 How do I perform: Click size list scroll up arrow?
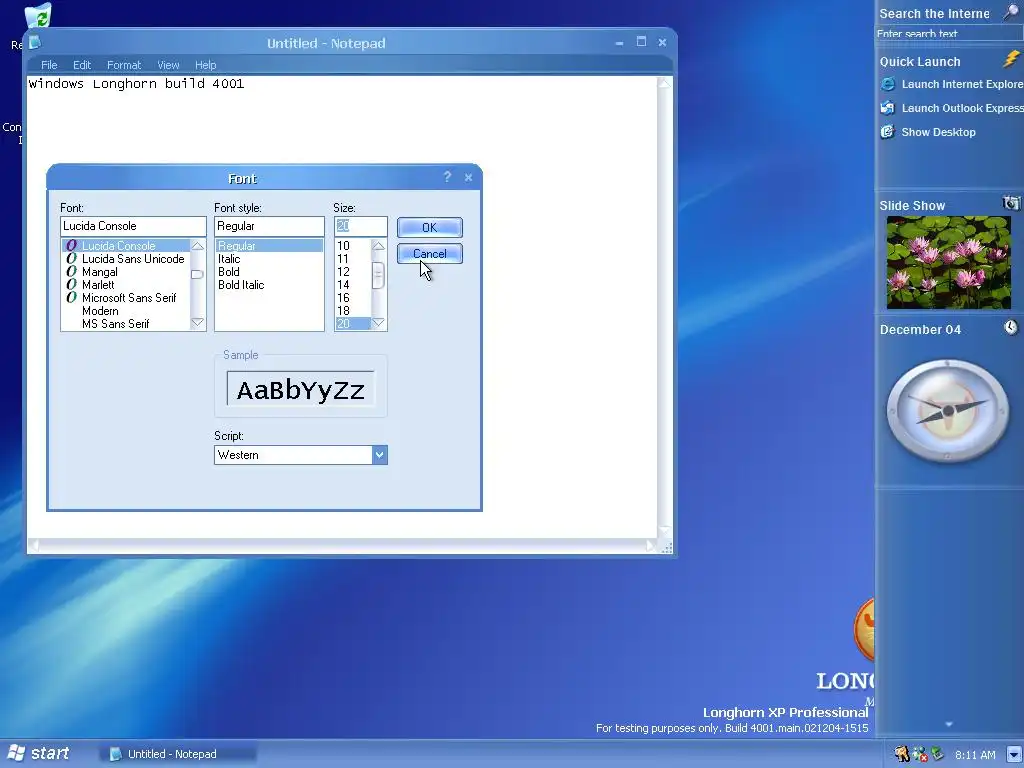[x=378, y=246]
